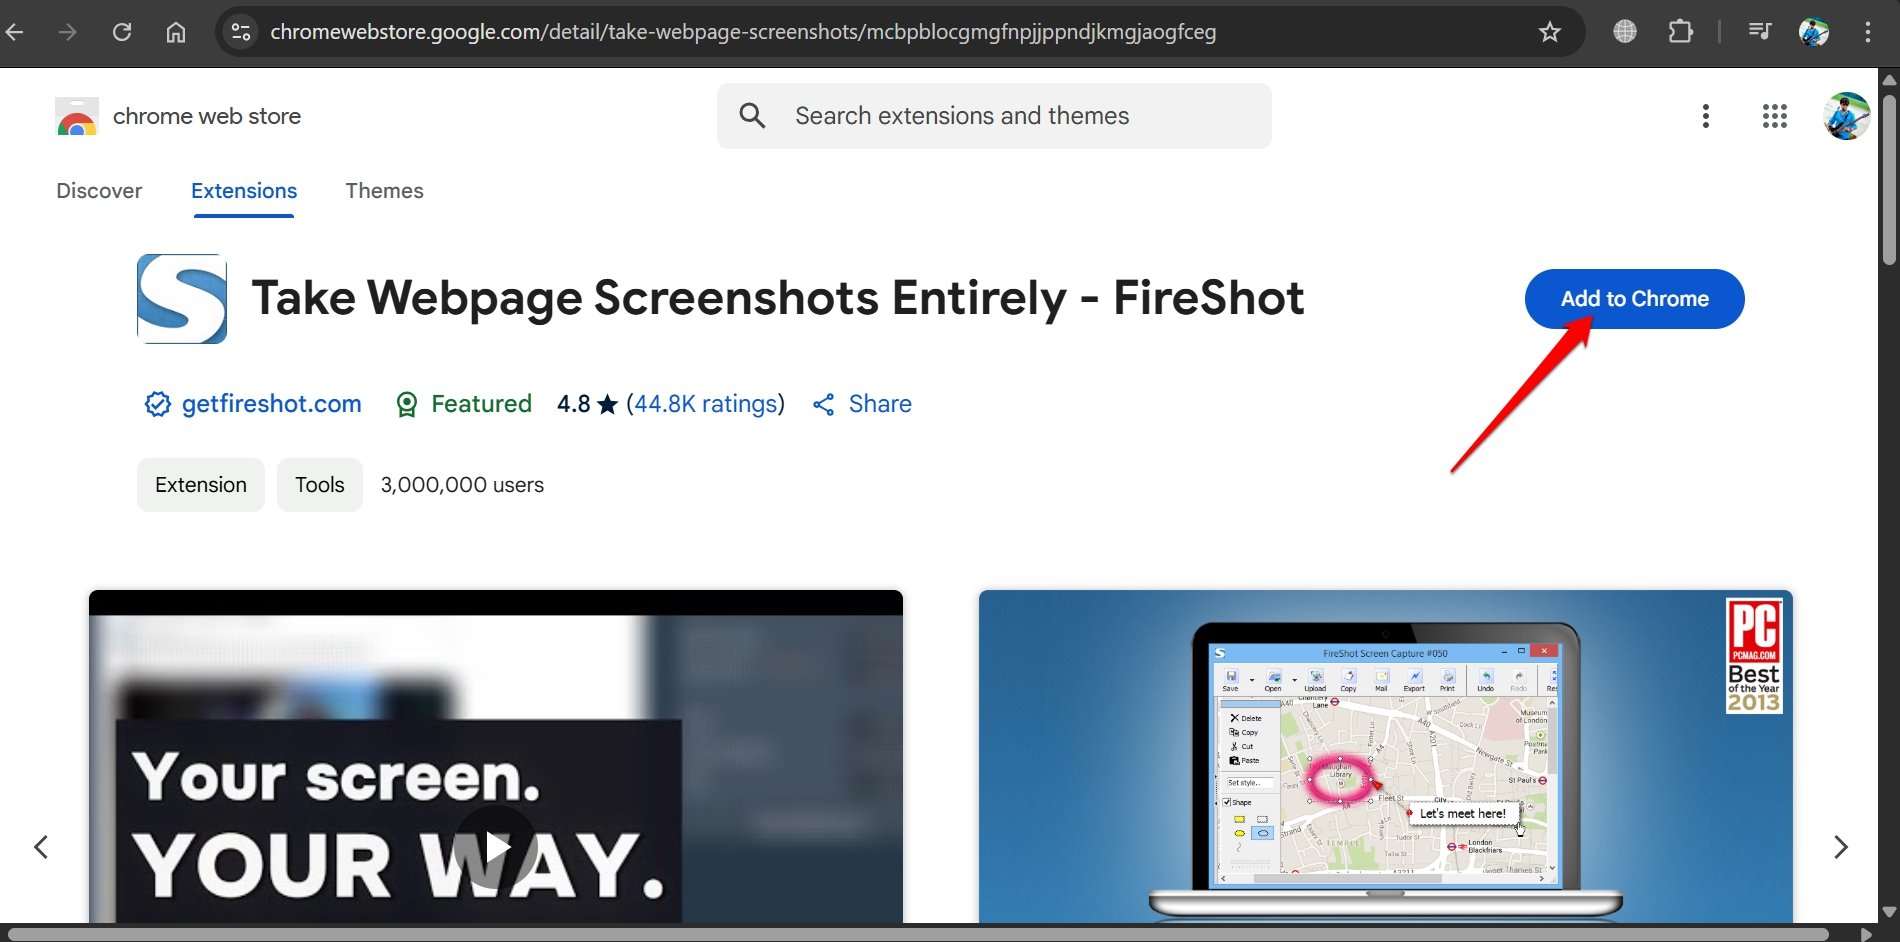This screenshot has width=1900, height=942.
Task: Click the vertical scrollbar thumb
Action: (1889, 180)
